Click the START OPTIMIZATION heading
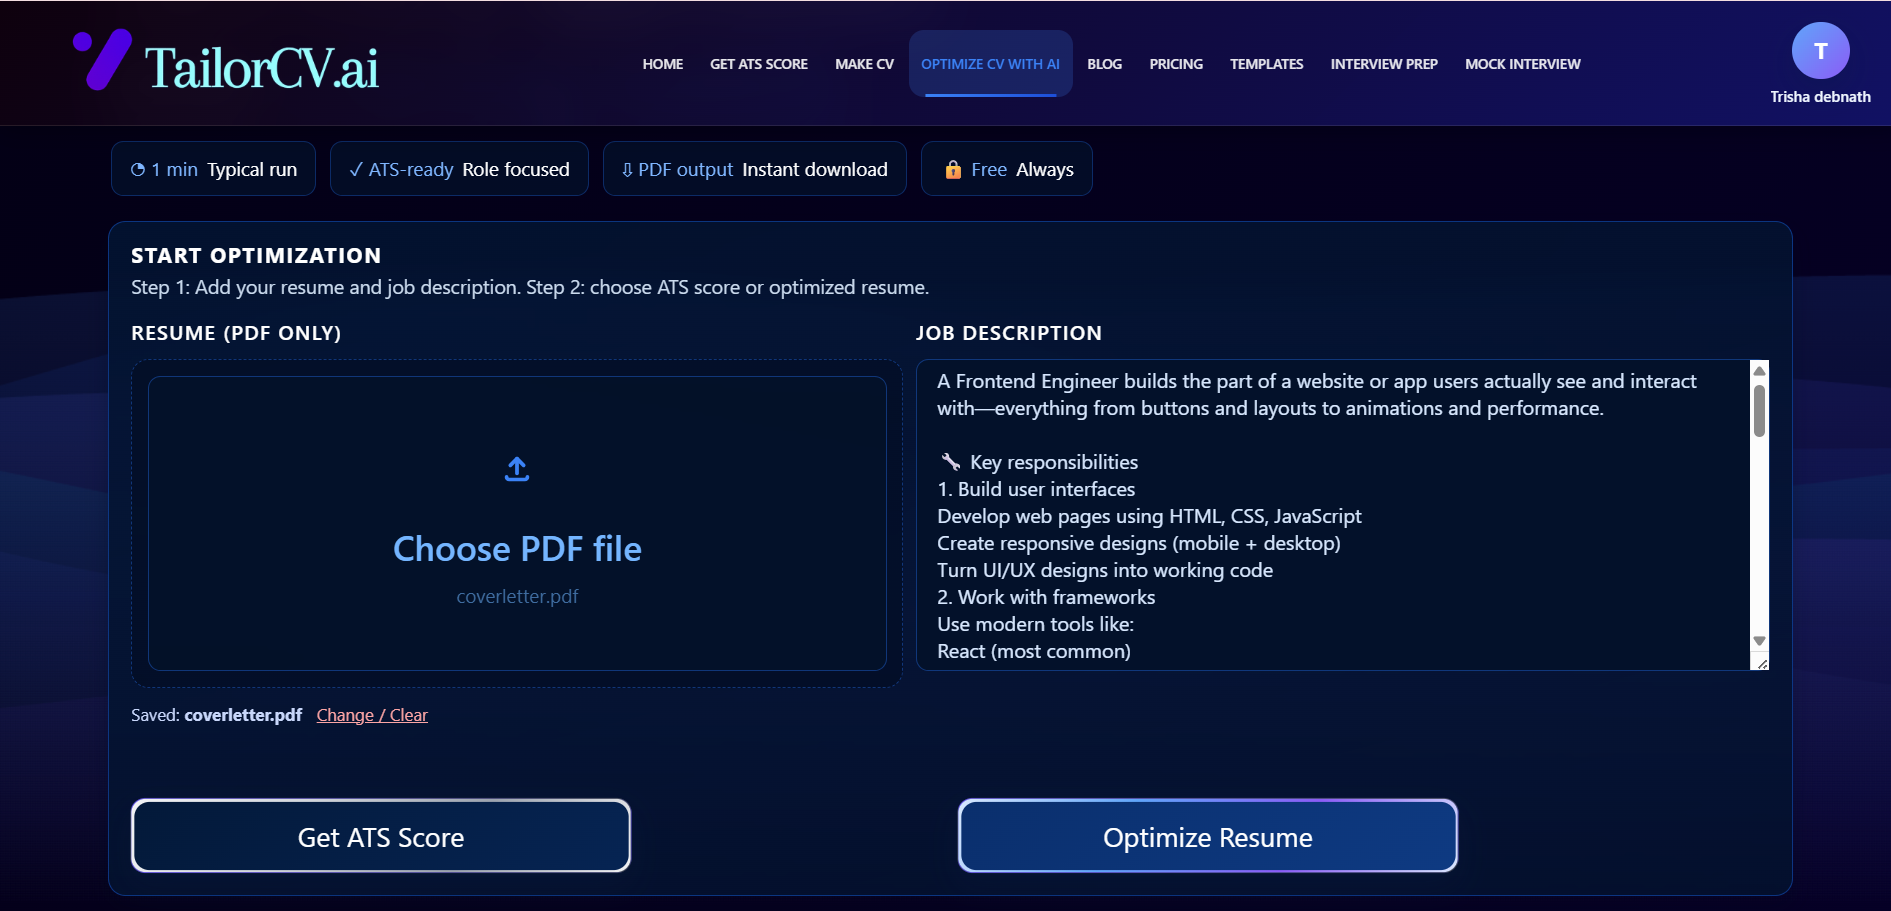This screenshot has height=911, width=1891. pos(256,255)
